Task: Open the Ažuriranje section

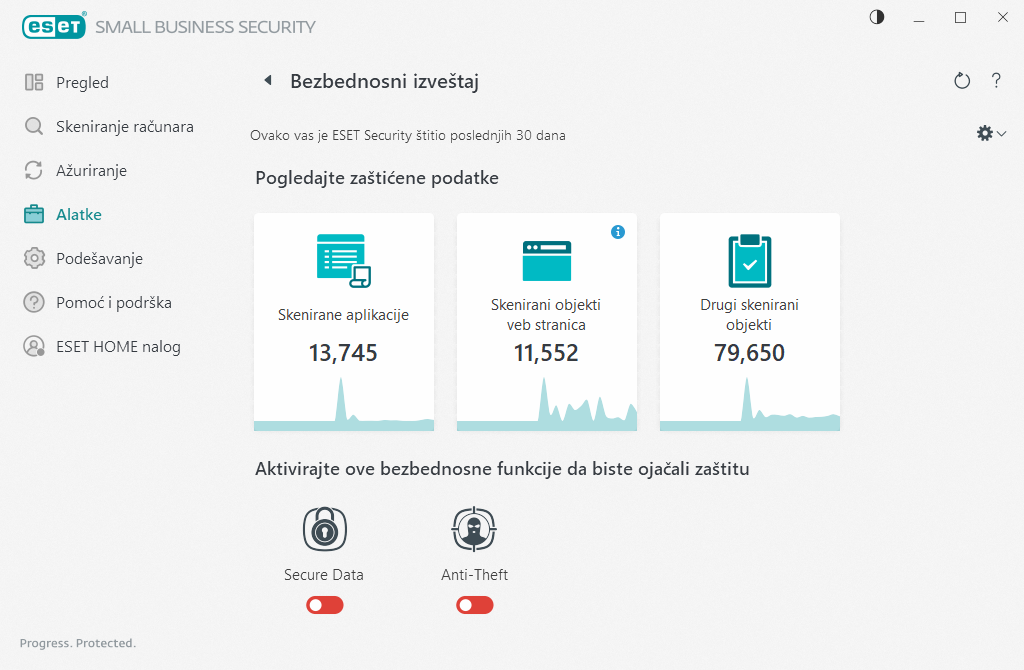Action: [91, 171]
